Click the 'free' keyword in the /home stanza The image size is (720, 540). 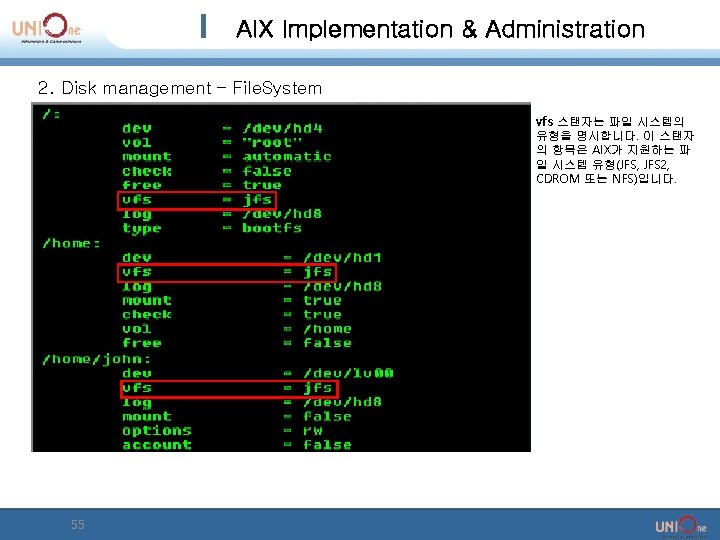(141, 343)
